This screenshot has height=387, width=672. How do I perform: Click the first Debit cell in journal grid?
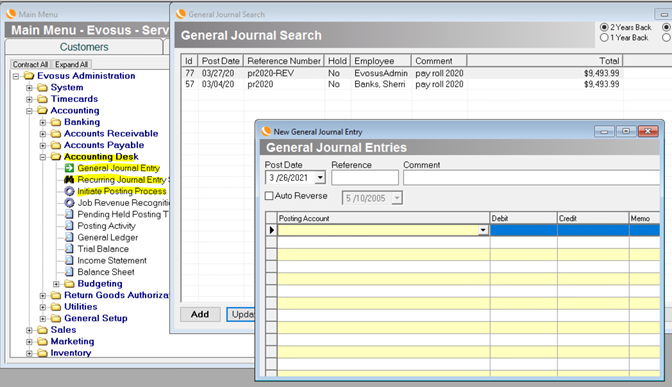click(523, 230)
